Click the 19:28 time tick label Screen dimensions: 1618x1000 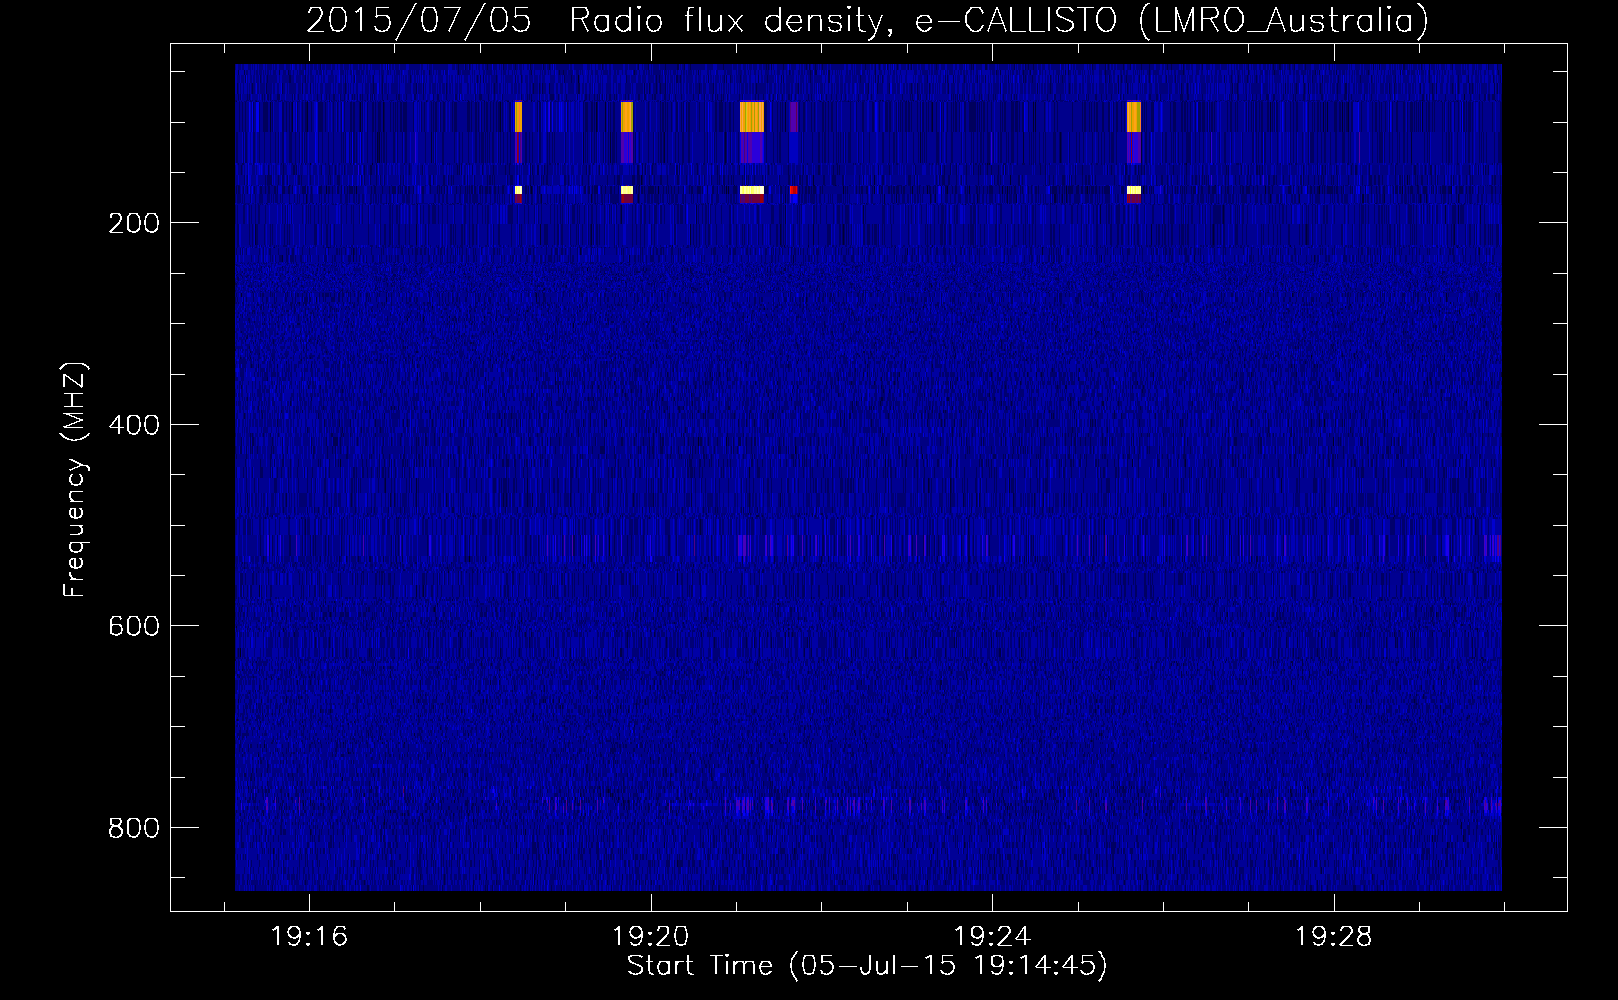click(x=1334, y=937)
